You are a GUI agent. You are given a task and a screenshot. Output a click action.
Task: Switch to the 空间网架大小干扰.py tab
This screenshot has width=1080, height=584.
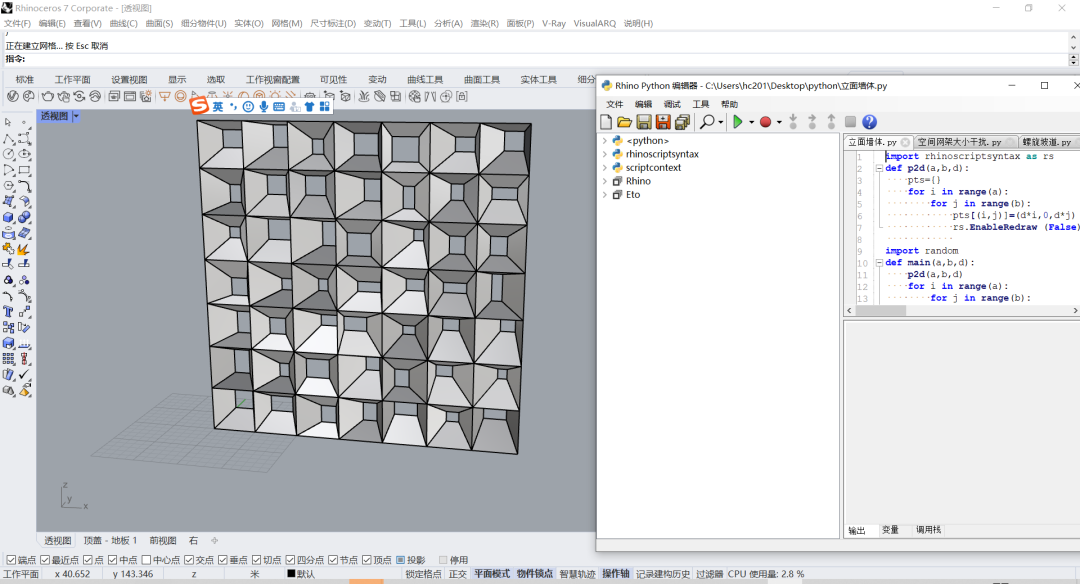(x=959, y=142)
